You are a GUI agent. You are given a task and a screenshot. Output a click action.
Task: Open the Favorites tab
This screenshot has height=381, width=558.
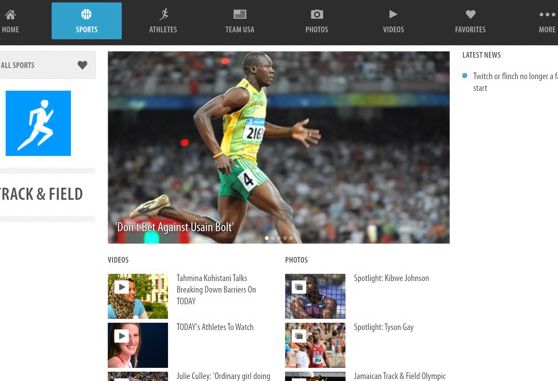click(x=470, y=21)
